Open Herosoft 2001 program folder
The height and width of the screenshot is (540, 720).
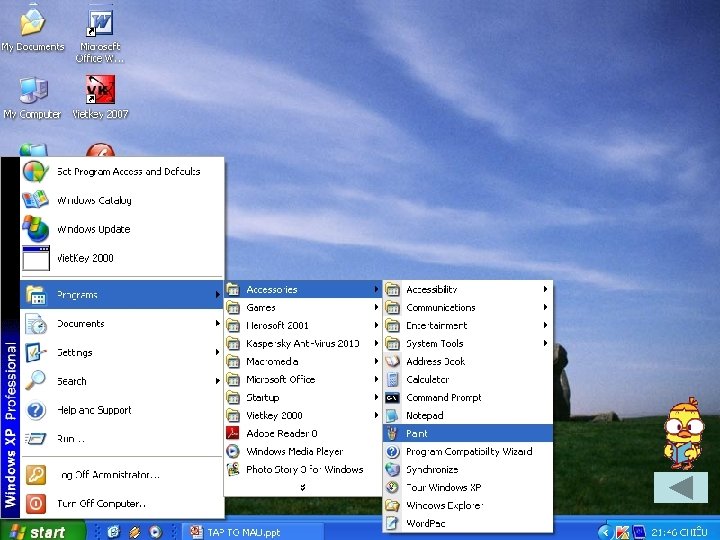pyautogui.click(x=303, y=325)
